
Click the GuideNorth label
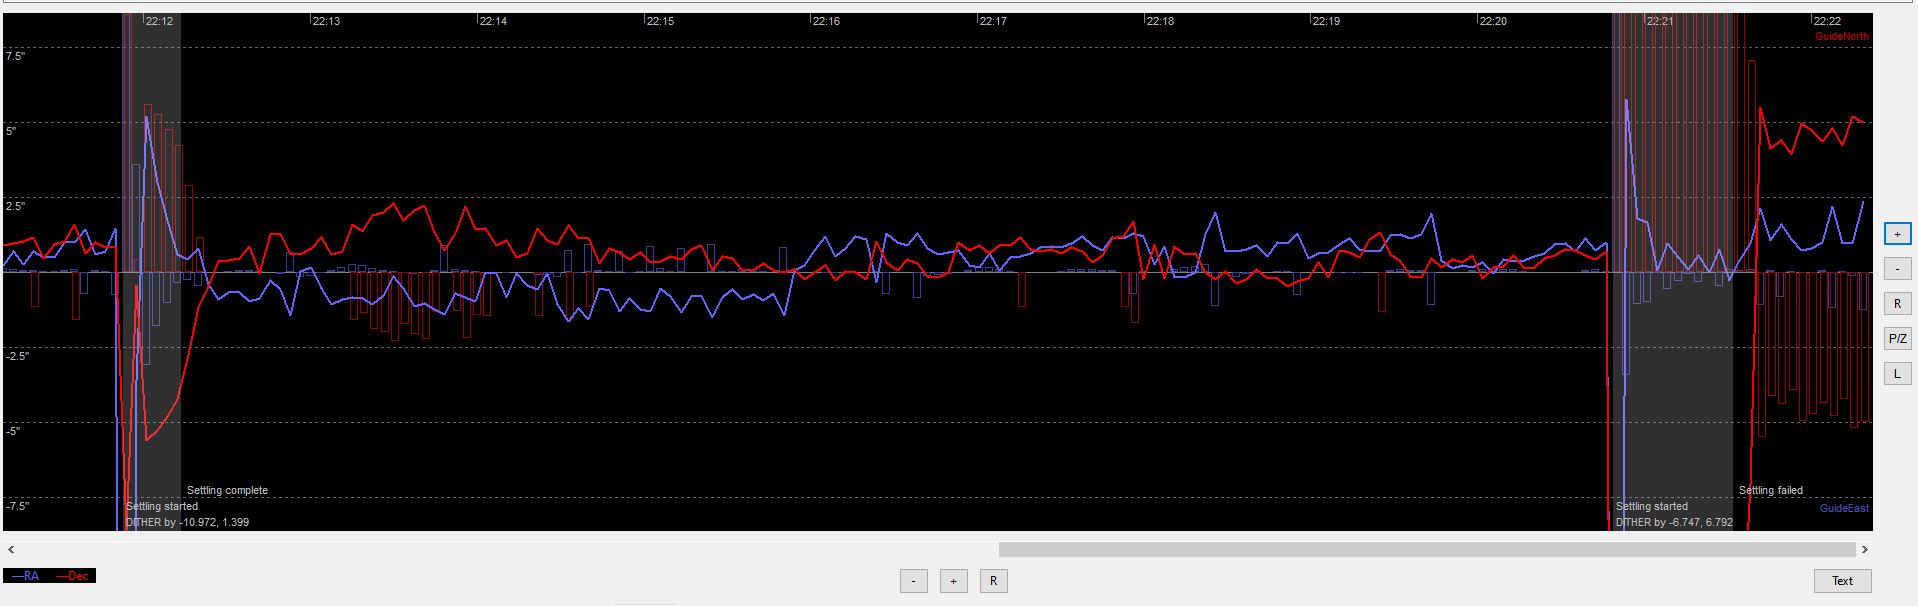click(x=1842, y=36)
